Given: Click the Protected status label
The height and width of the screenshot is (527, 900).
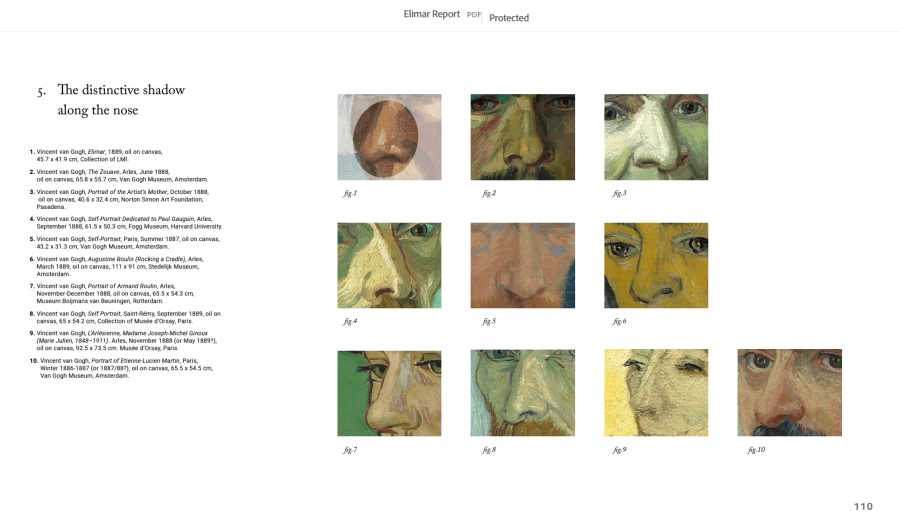Looking at the screenshot, I should pyautogui.click(x=509, y=18).
